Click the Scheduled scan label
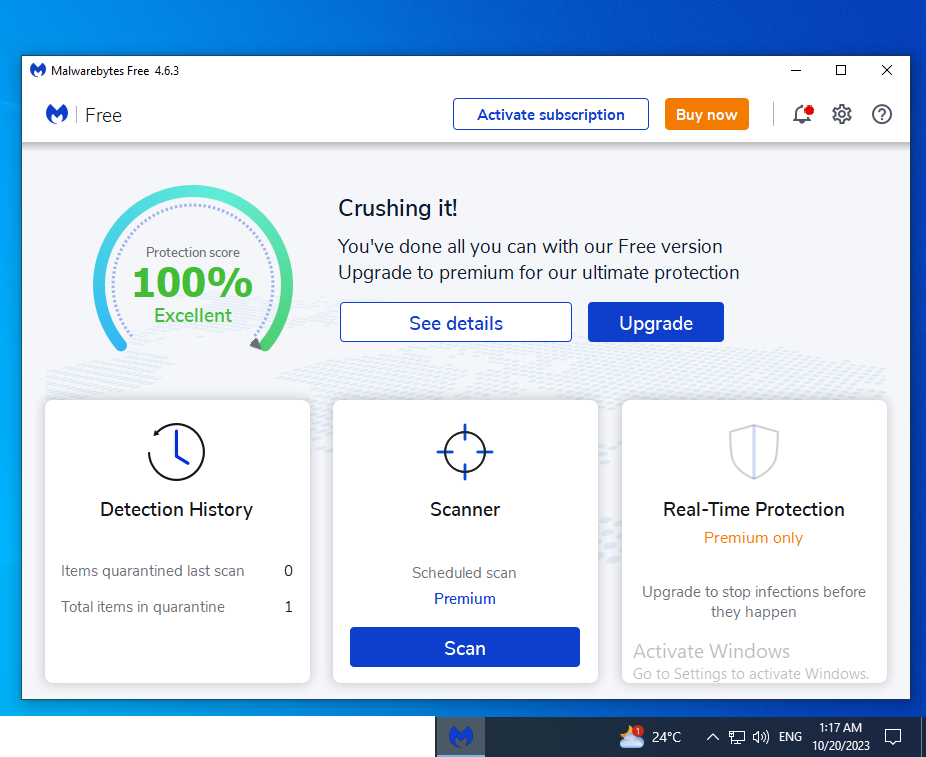Viewport: 926px width, 757px height. point(464,573)
